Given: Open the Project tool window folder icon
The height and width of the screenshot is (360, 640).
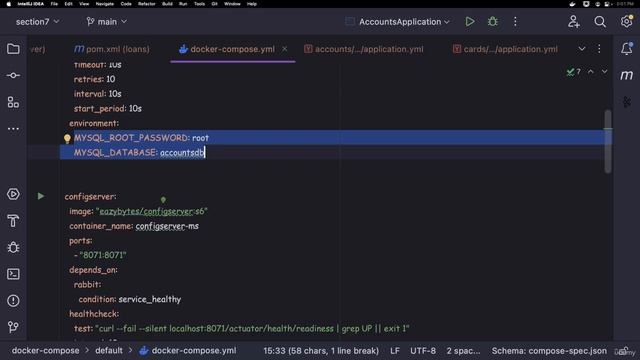Looking at the screenshot, I should coord(13,49).
